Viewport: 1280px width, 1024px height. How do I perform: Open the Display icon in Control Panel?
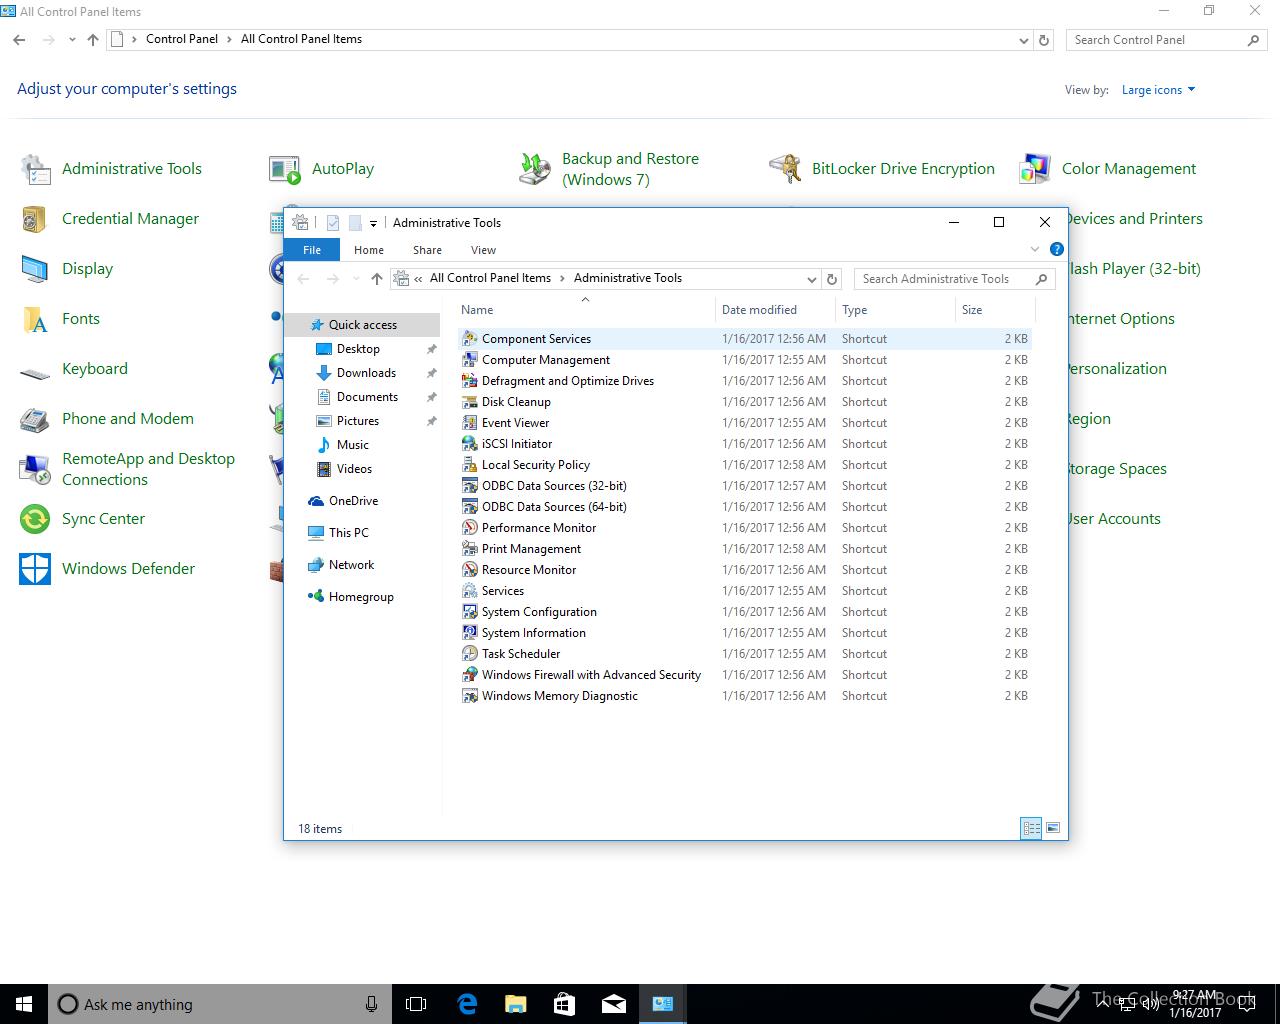[36, 269]
